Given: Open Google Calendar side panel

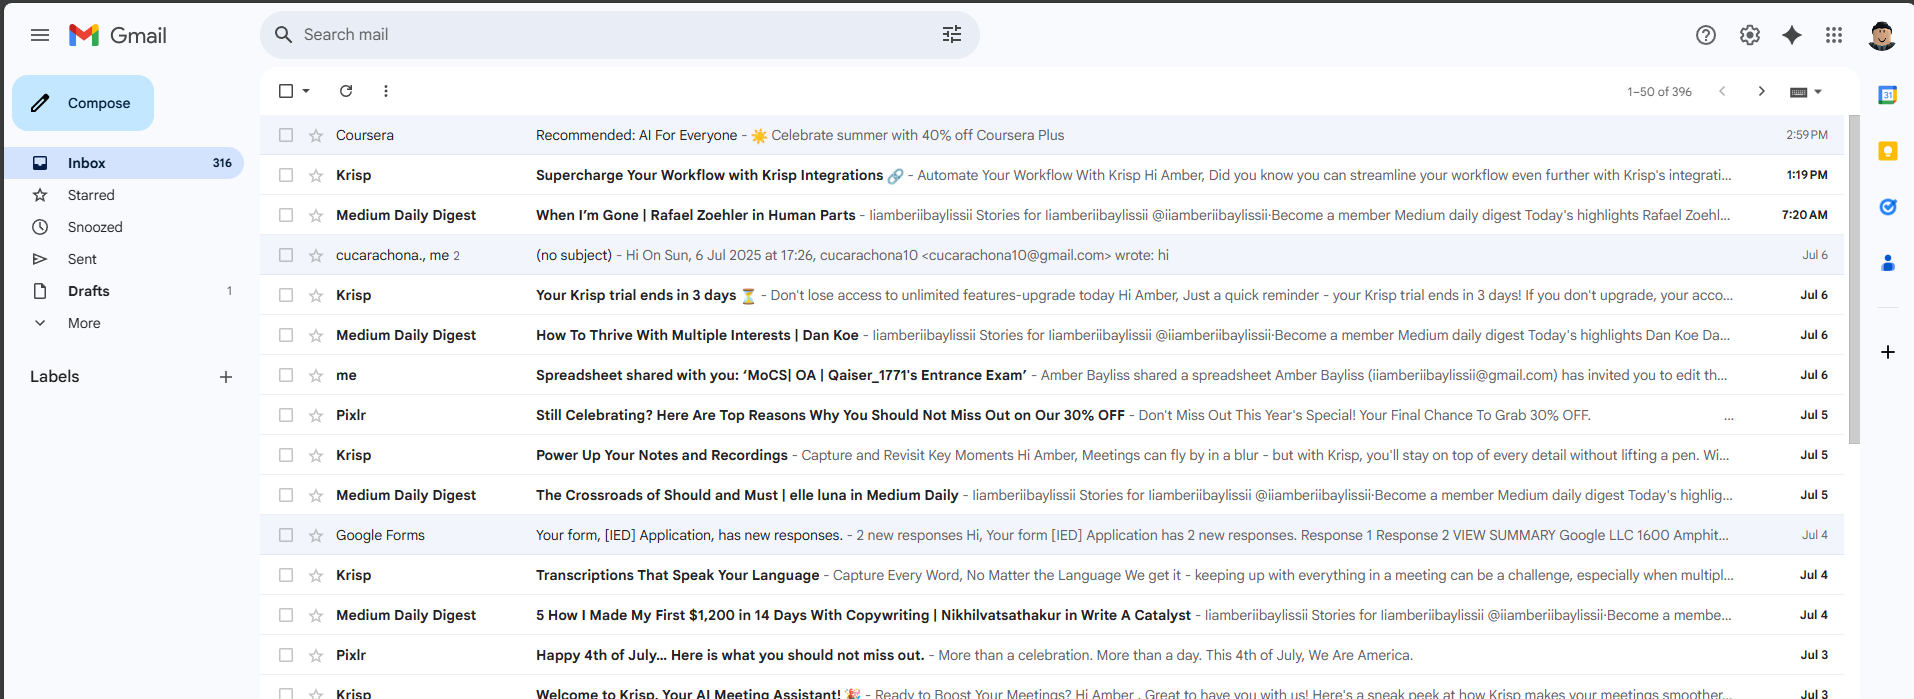Looking at the screenshot, I should click(x=1888, y=95).
